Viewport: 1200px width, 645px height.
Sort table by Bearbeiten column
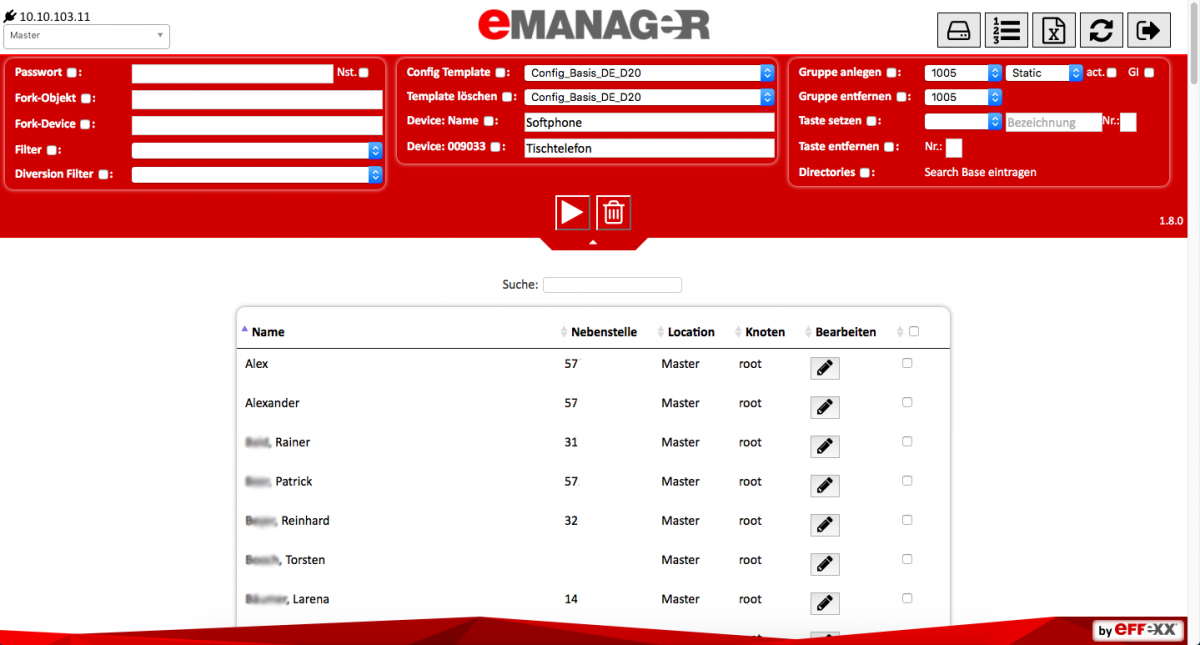coord(846,332)
